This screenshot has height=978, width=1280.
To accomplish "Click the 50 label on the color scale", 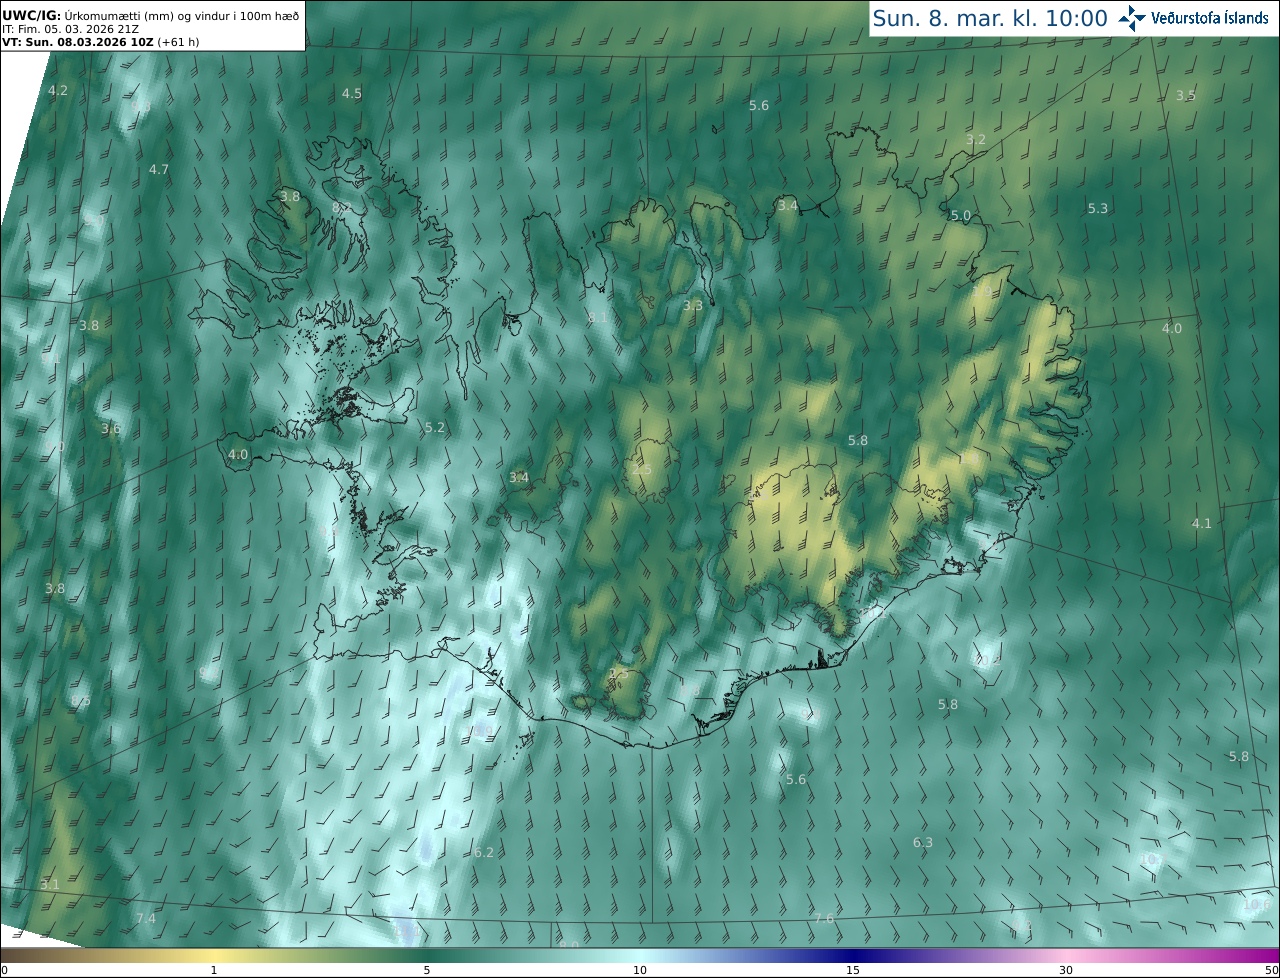I will (x=1271, y=970).
